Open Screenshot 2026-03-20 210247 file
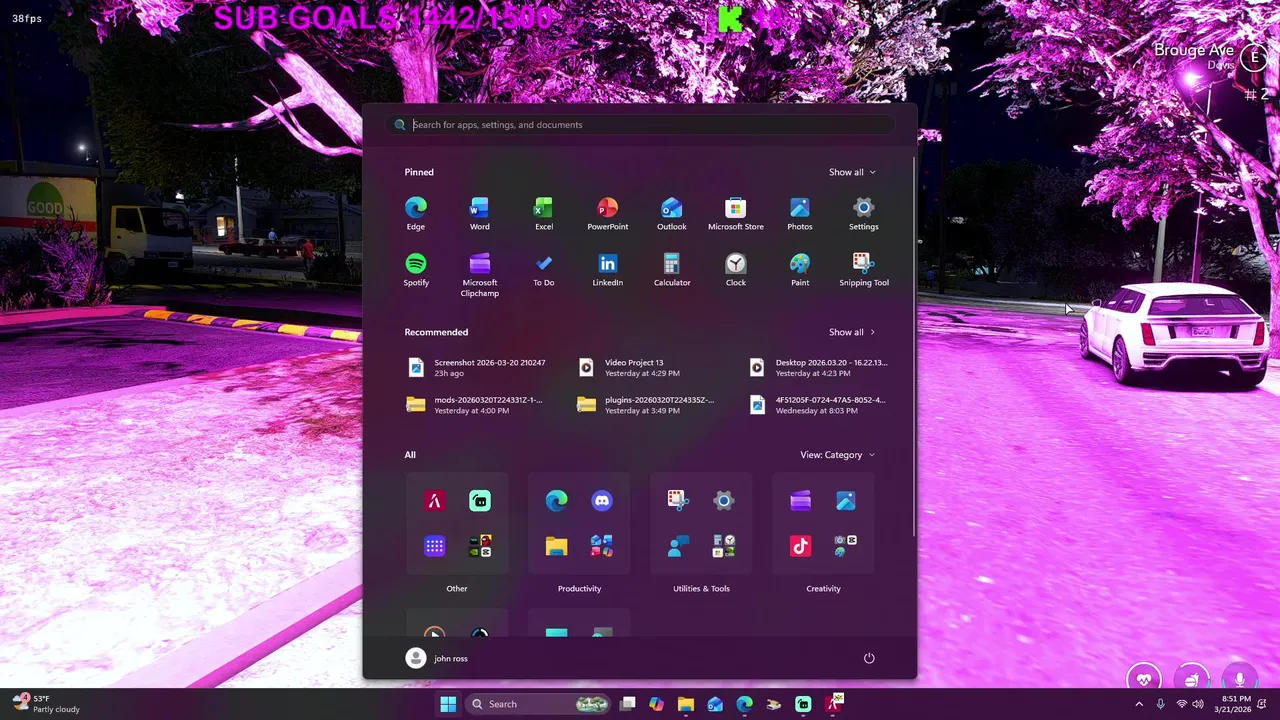This screenshot has height=720, width=1280. tap(477, 368)
